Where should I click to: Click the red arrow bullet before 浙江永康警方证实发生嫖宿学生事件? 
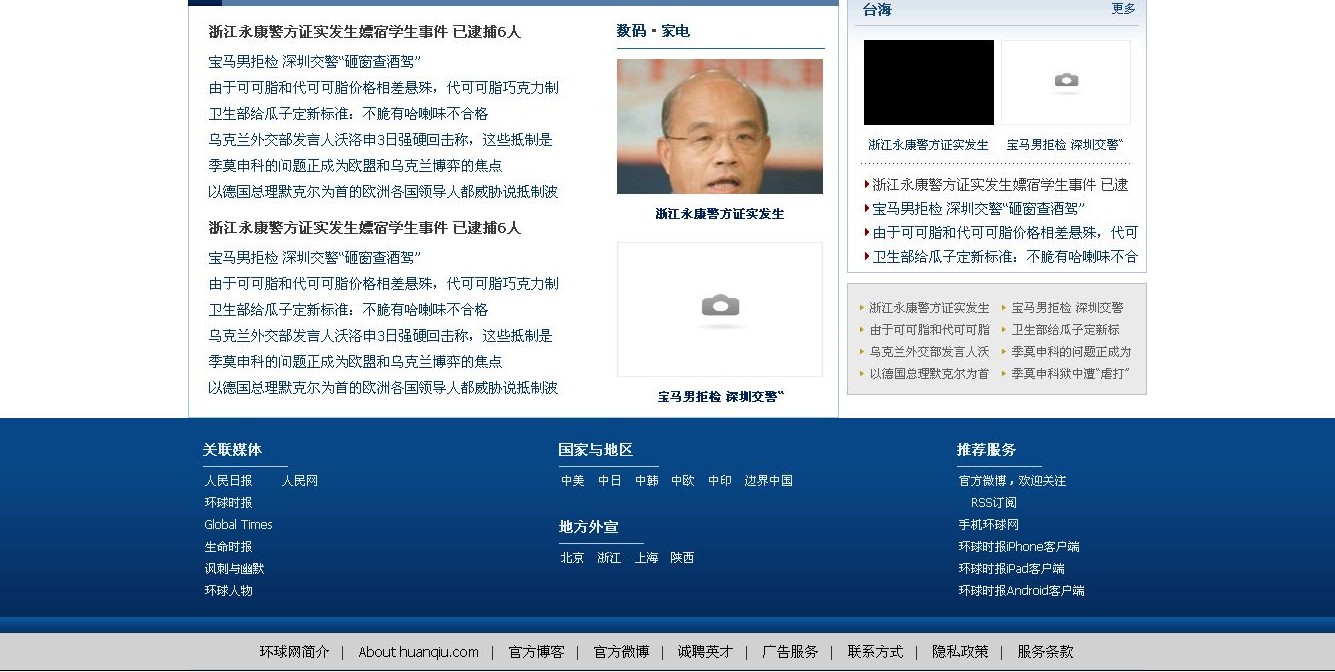coord(866,184)
